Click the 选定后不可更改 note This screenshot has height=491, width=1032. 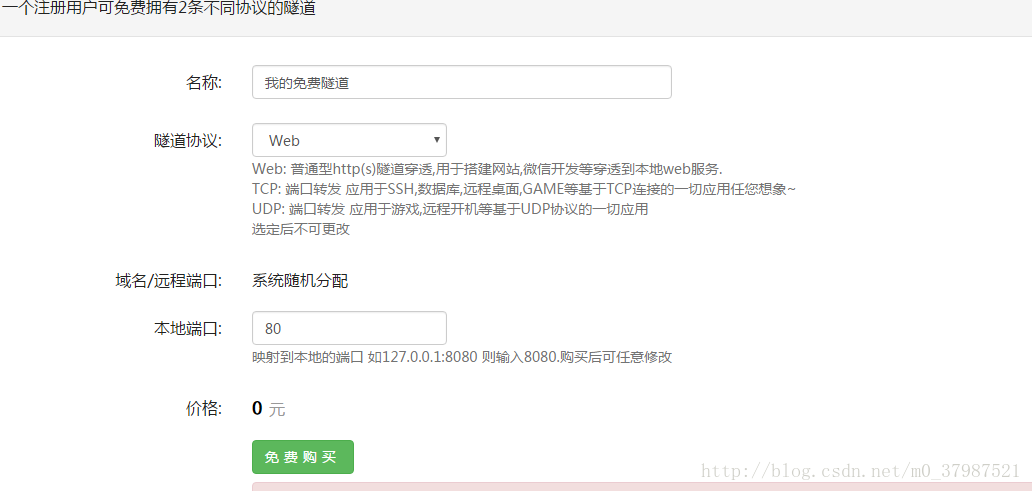[x=301, y=230]
